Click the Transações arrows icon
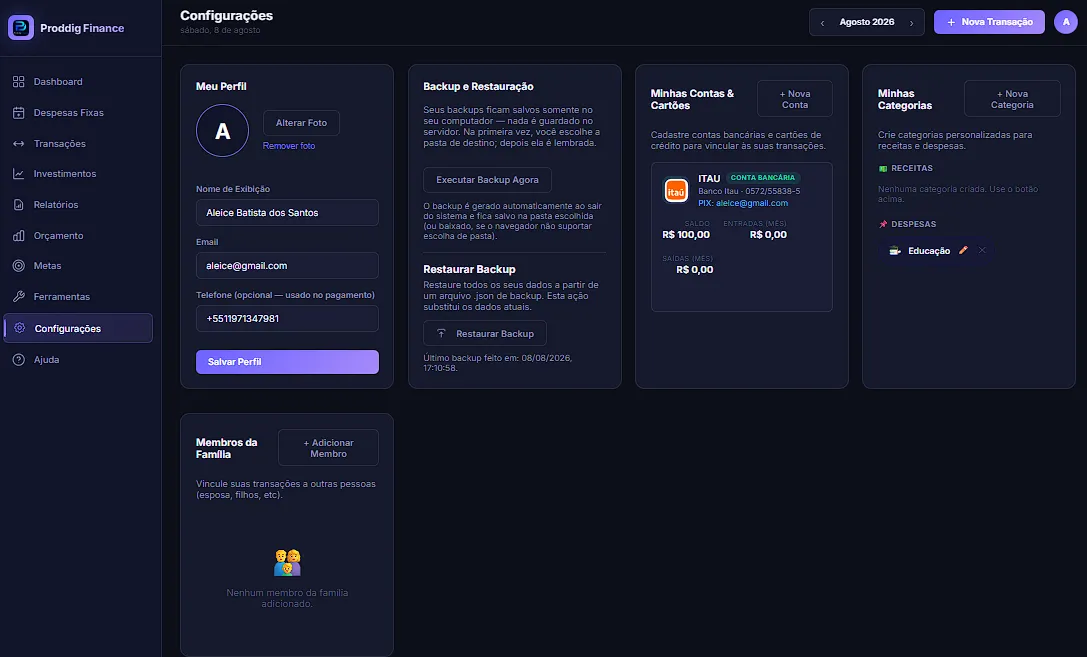This screenshot has height=657, width=1087. point(19,143)
